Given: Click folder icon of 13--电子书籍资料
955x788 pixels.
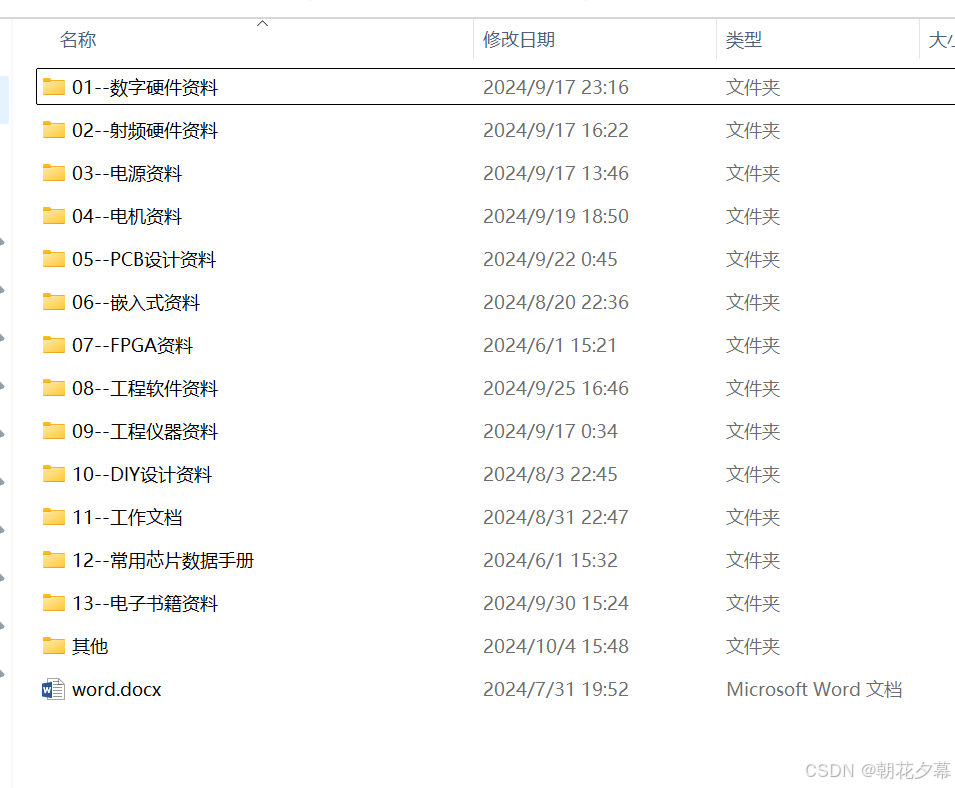Looking at the screenshot, I should [54, 603].
